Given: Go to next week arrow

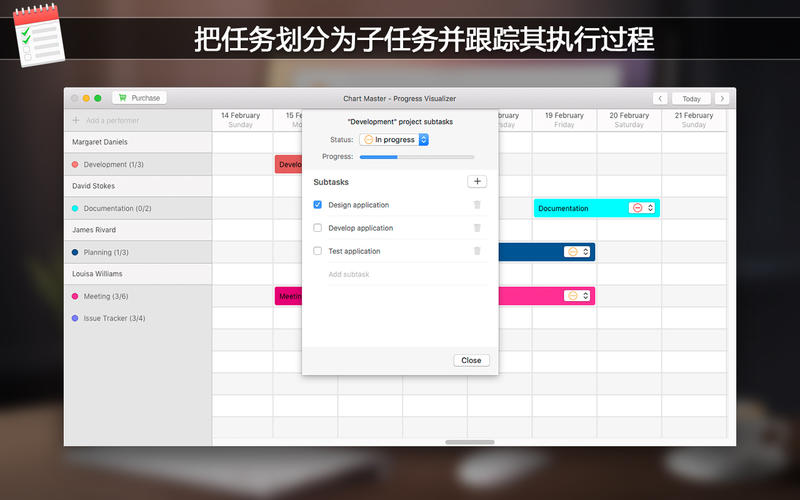Looking at the screenshot, I should click(x=722, y=98).
